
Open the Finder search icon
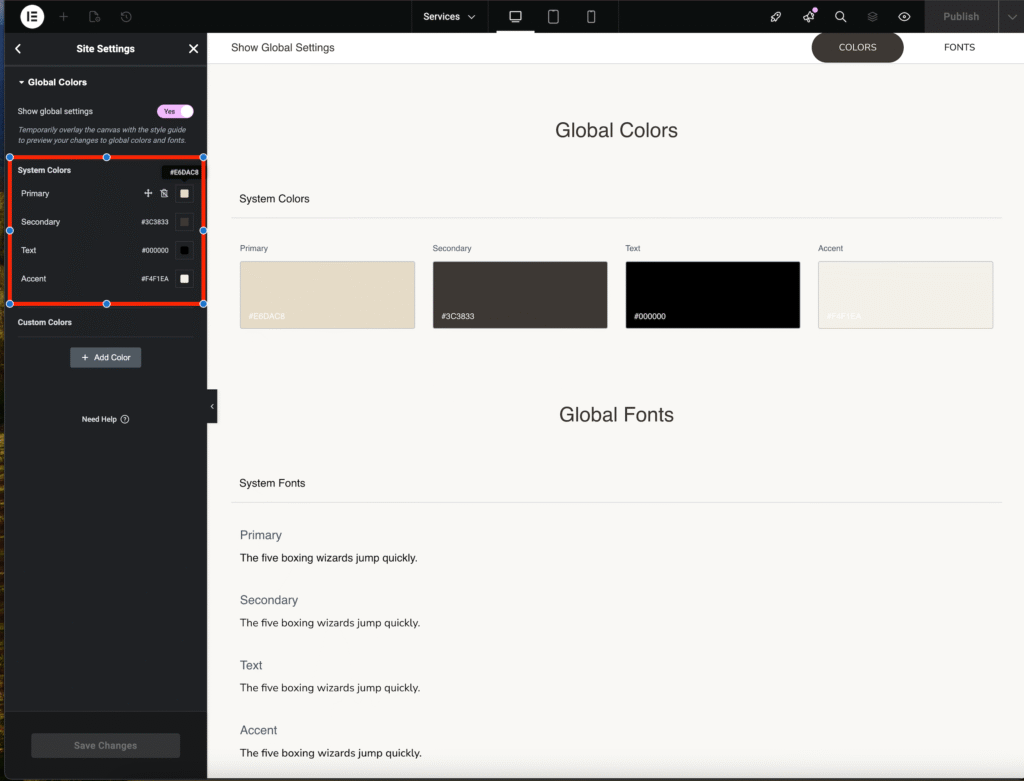click(x=841, y=17)
